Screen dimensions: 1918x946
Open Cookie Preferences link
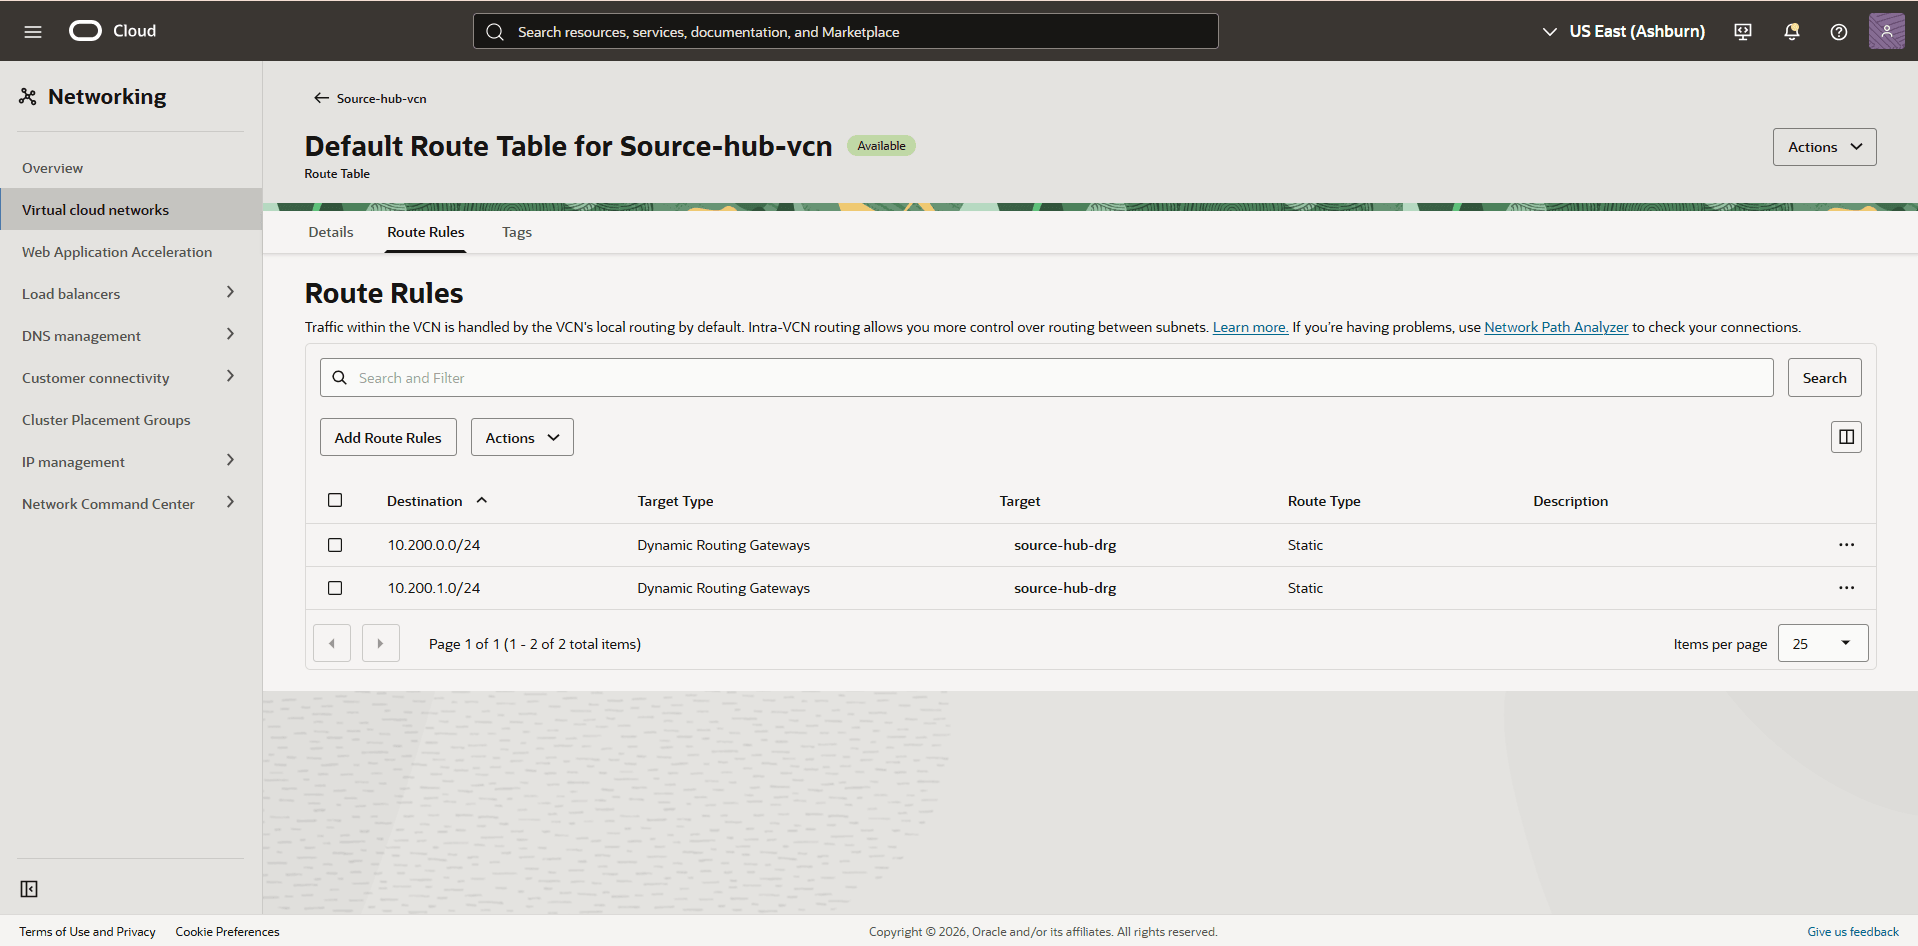click(x=227, y=931)
